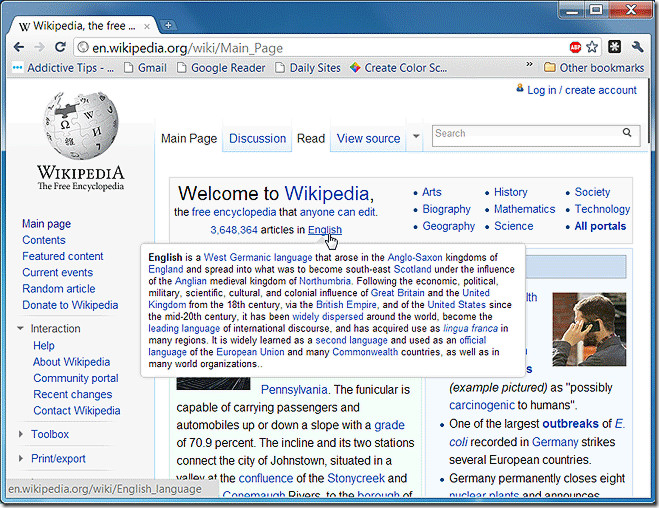Open West Germanic language link in popup
Viewport: 659px width, 508px height.
pos(258,257)
